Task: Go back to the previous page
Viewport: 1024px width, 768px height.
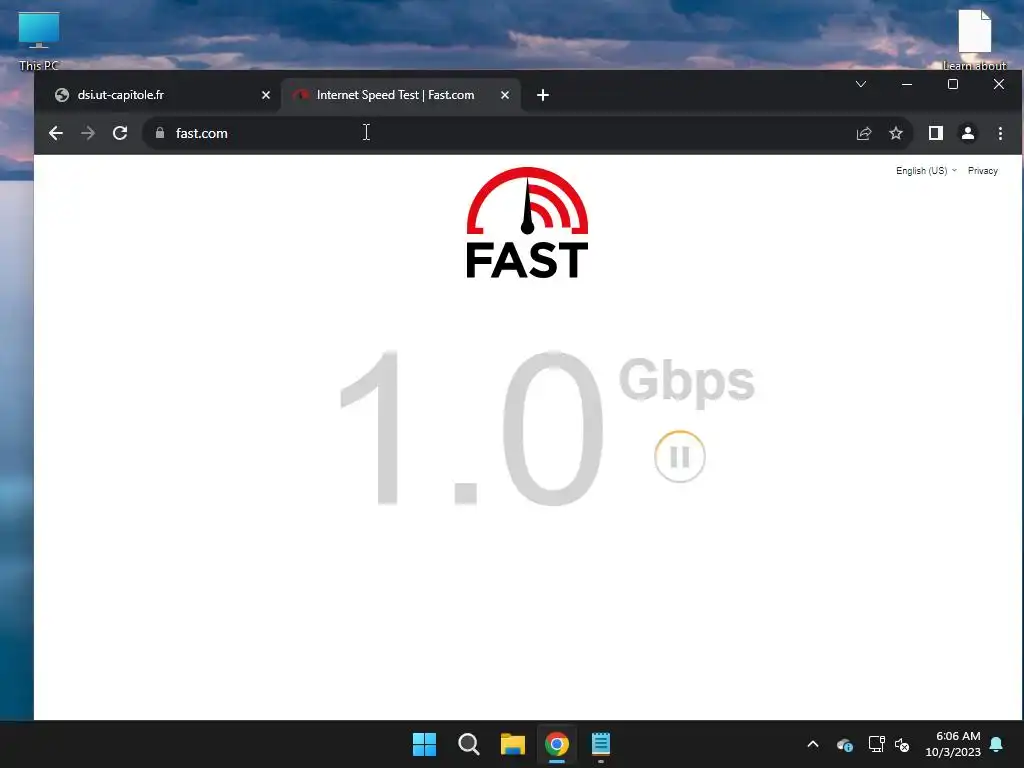Action: point(56,133)
